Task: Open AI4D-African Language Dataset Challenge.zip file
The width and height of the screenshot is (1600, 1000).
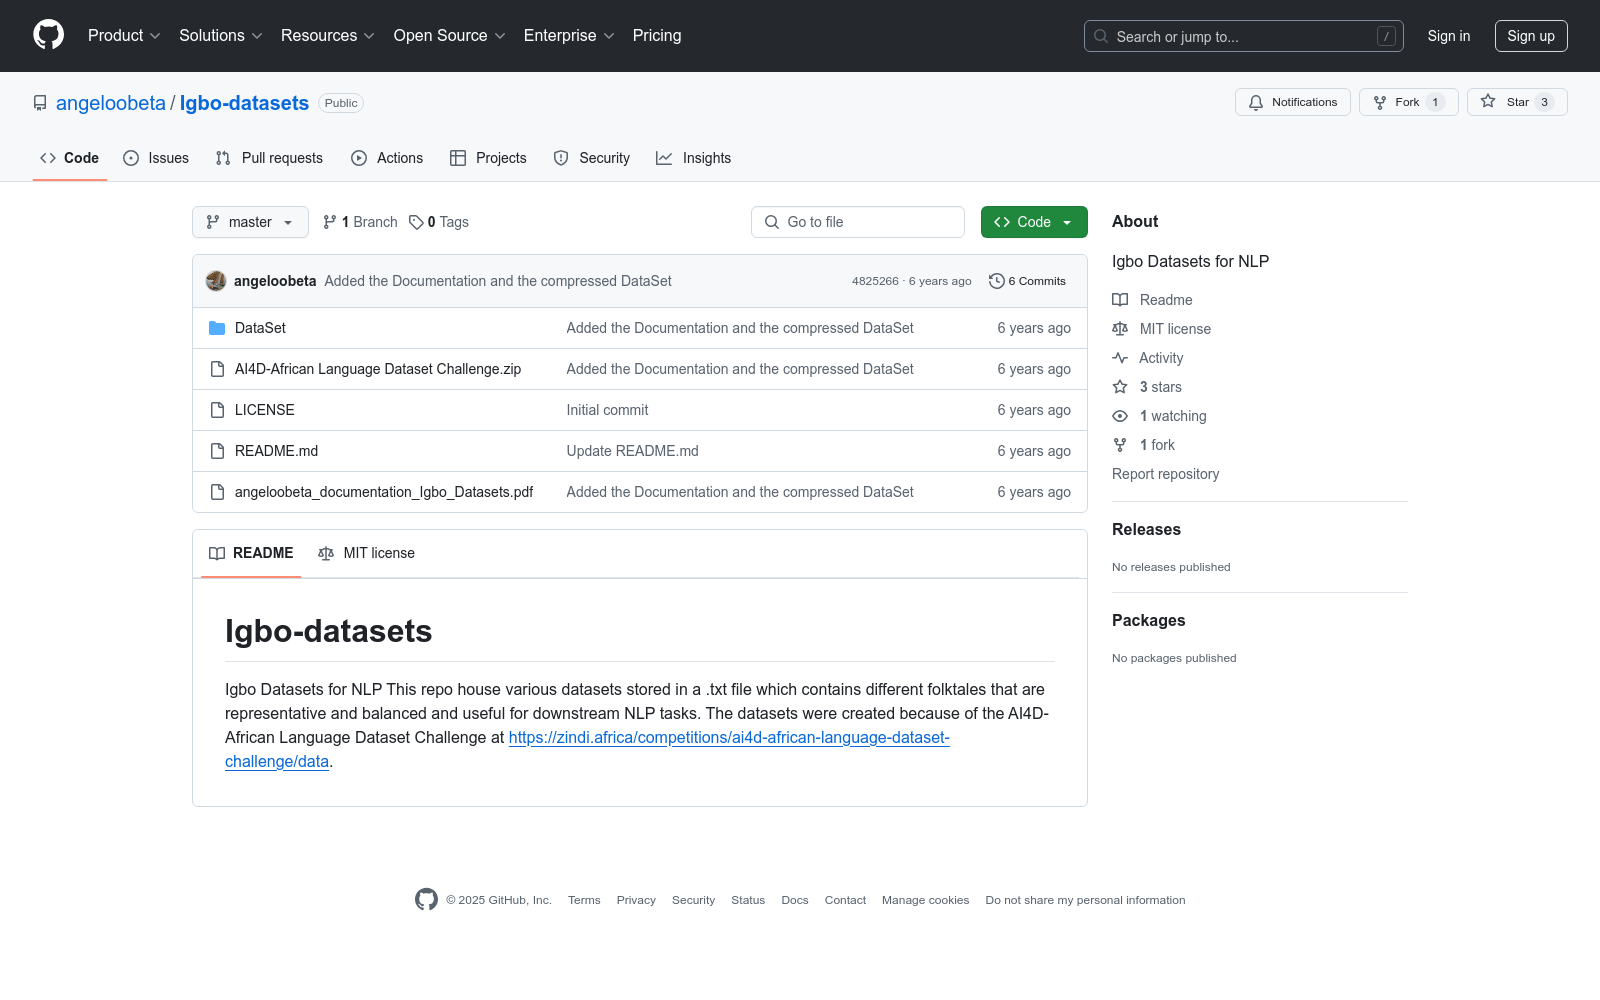Action: [x=378, y=369]
